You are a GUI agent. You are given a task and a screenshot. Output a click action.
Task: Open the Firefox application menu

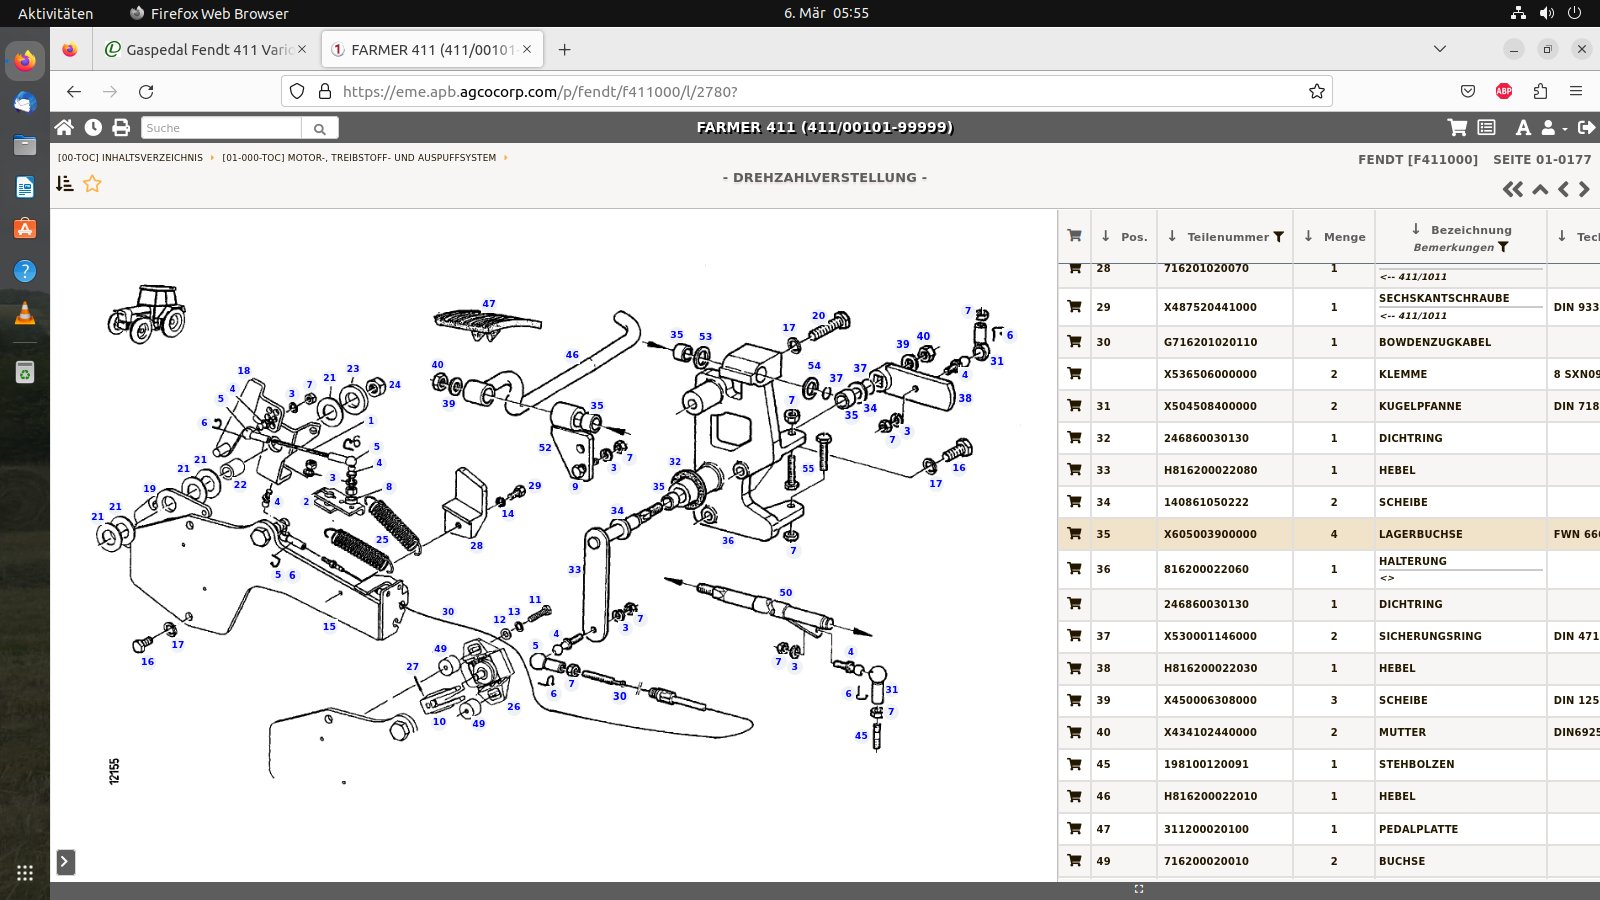pyautogui.click(x=1576, y=91)
